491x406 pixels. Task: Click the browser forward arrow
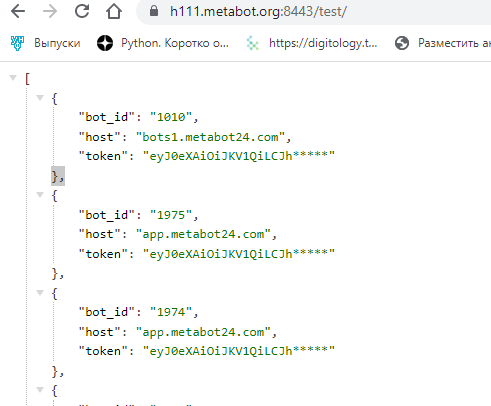(50, 11)
